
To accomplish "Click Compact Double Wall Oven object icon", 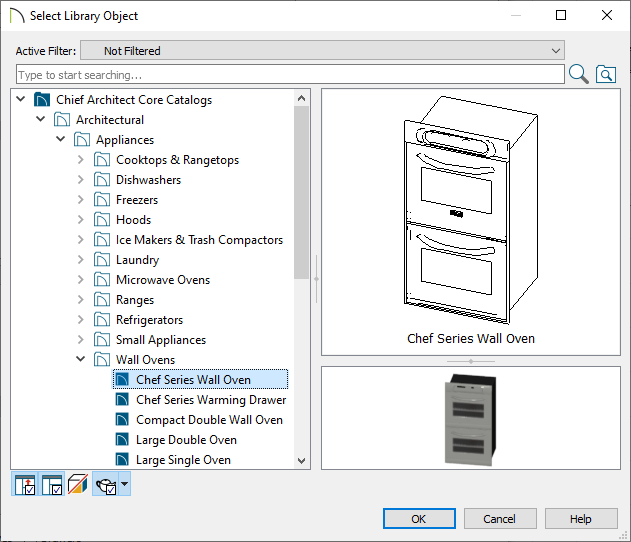I will point(122,420).
